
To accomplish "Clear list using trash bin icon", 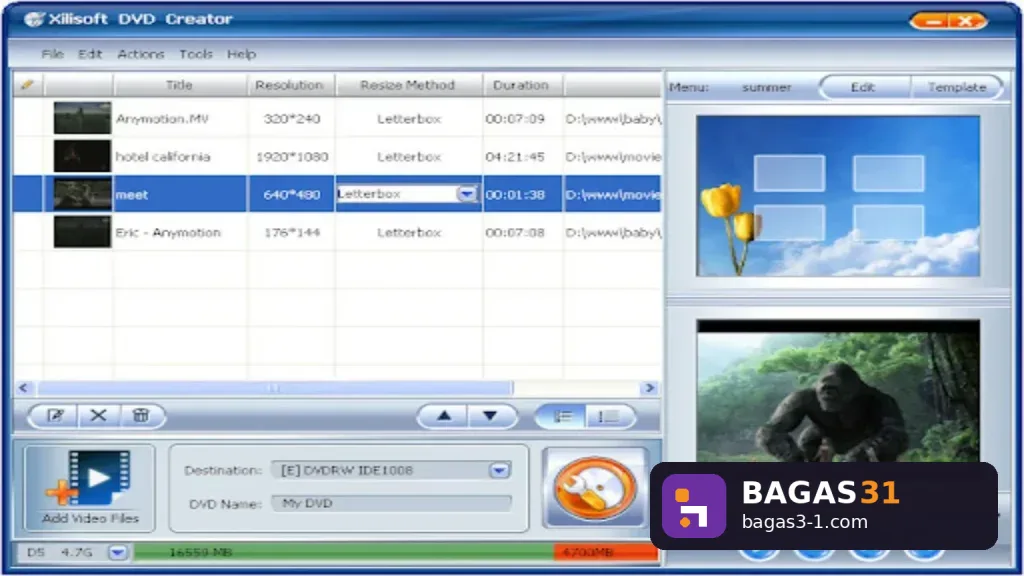I will pyautogui.click(x=140, y=415).
